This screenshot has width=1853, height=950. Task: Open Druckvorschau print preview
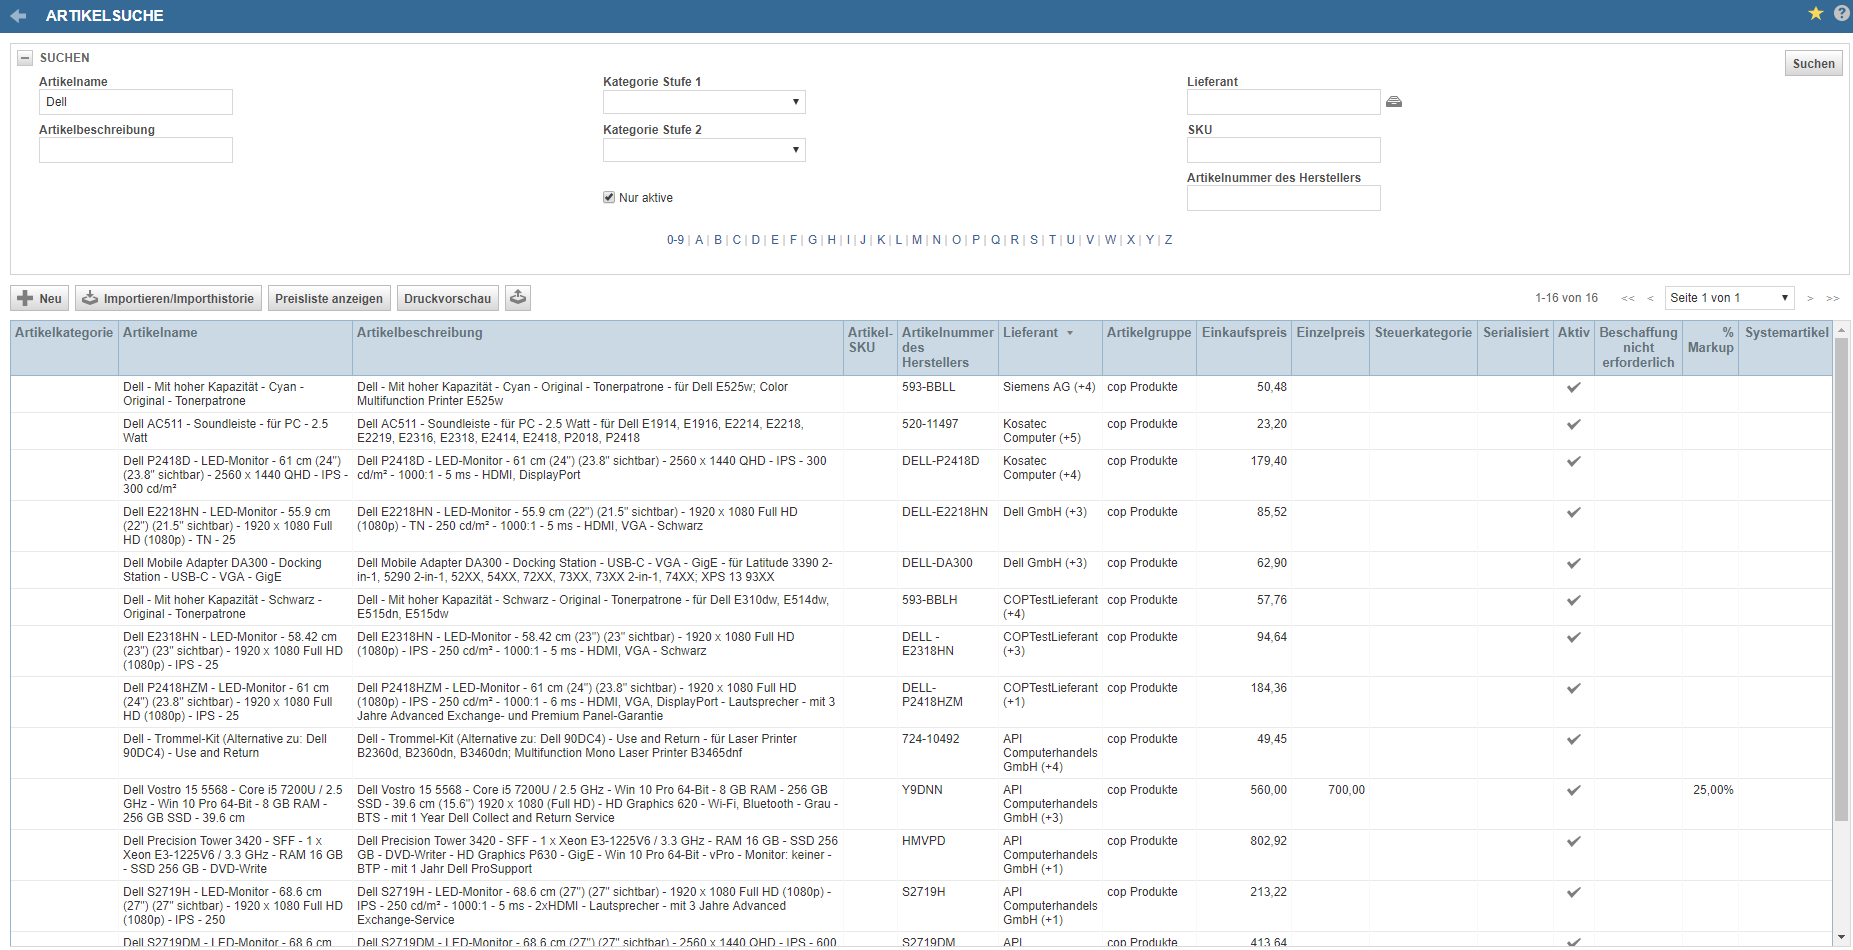[447, 298]
